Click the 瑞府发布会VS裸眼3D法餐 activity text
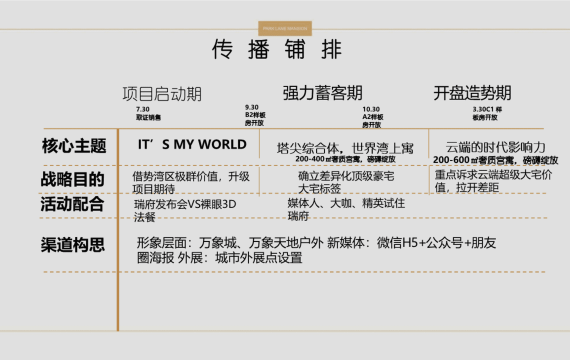570x360 pixels. coord(185,210)
